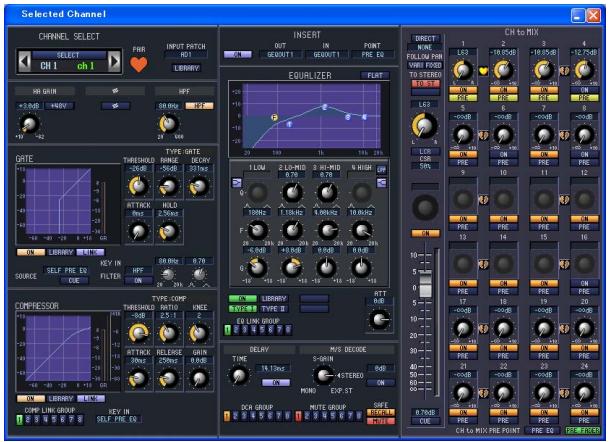Viewport: 609px width, 442px height.
Task: Click broken heart icon between mix 13 and 14
Action: [483, 264]
